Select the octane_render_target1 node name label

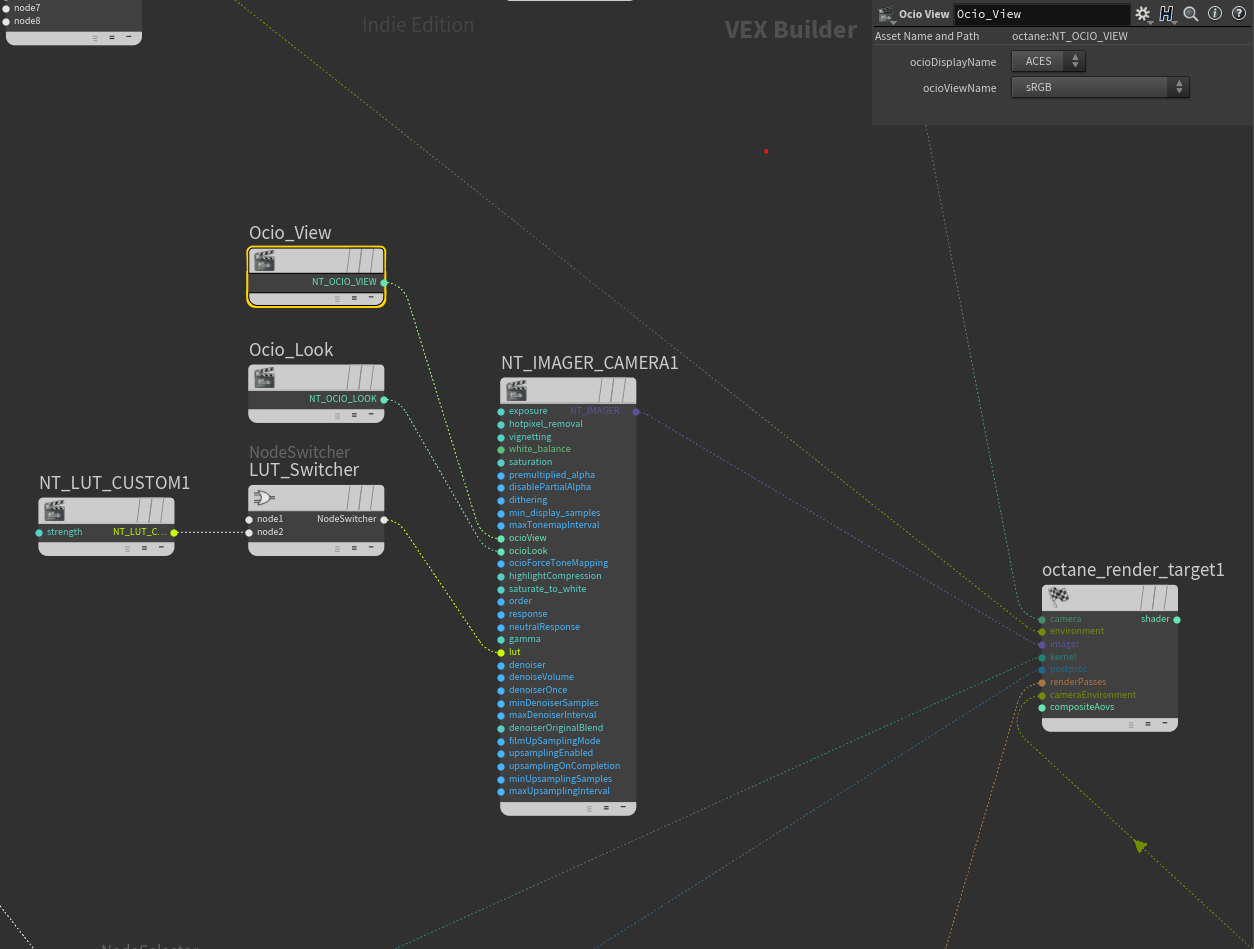coord(1133,570)
